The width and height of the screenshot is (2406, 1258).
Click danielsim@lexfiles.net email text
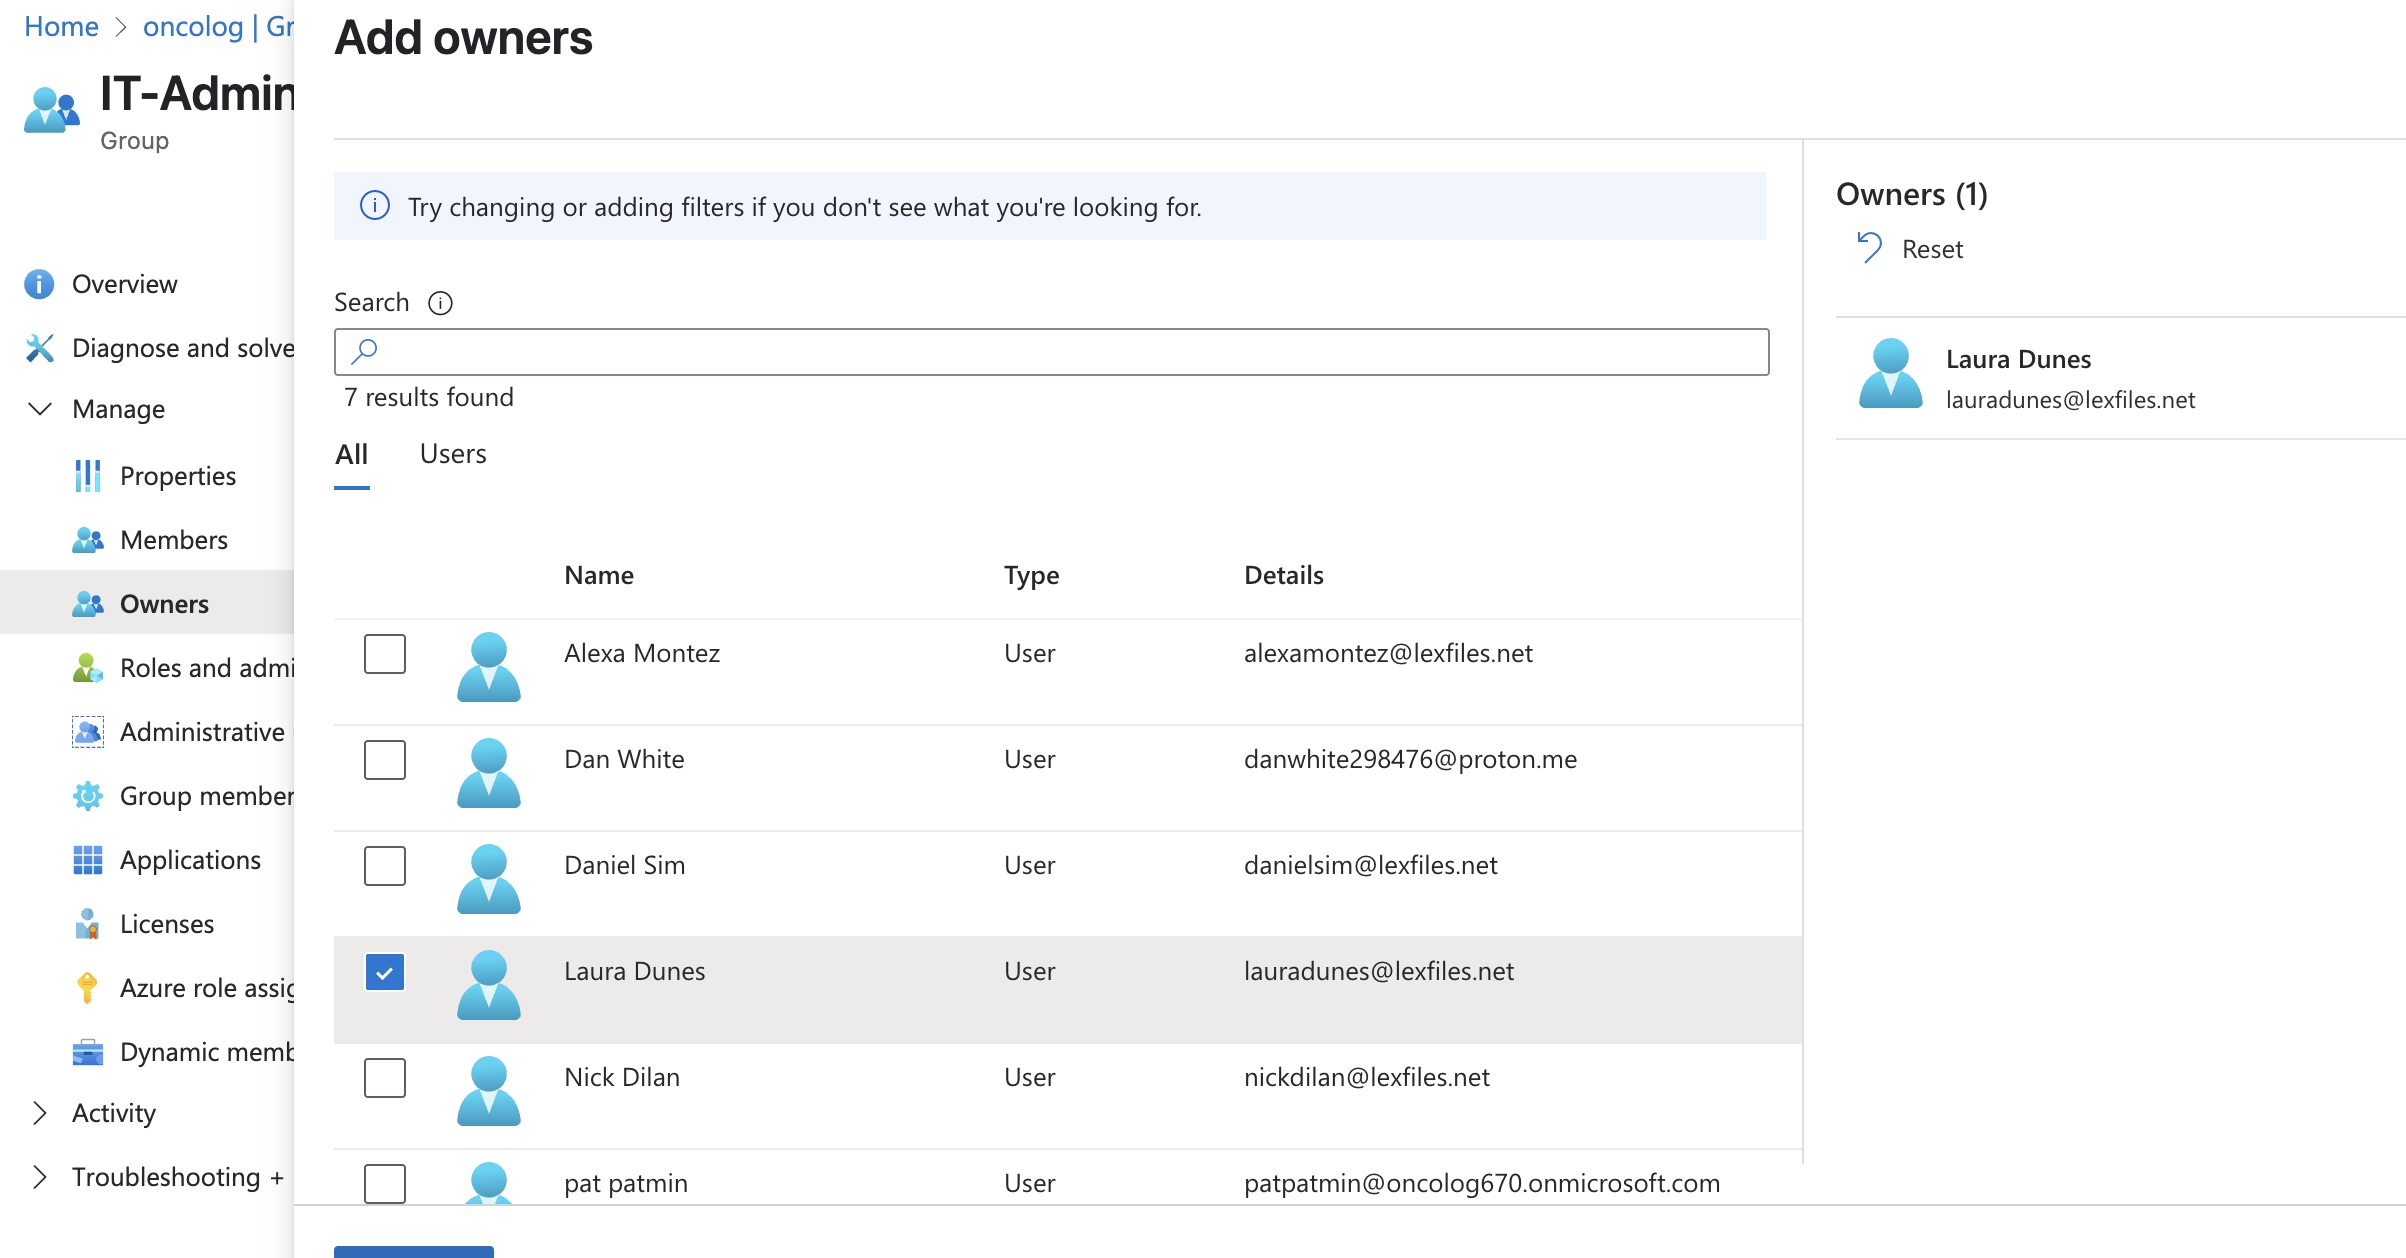[1370, 865]
